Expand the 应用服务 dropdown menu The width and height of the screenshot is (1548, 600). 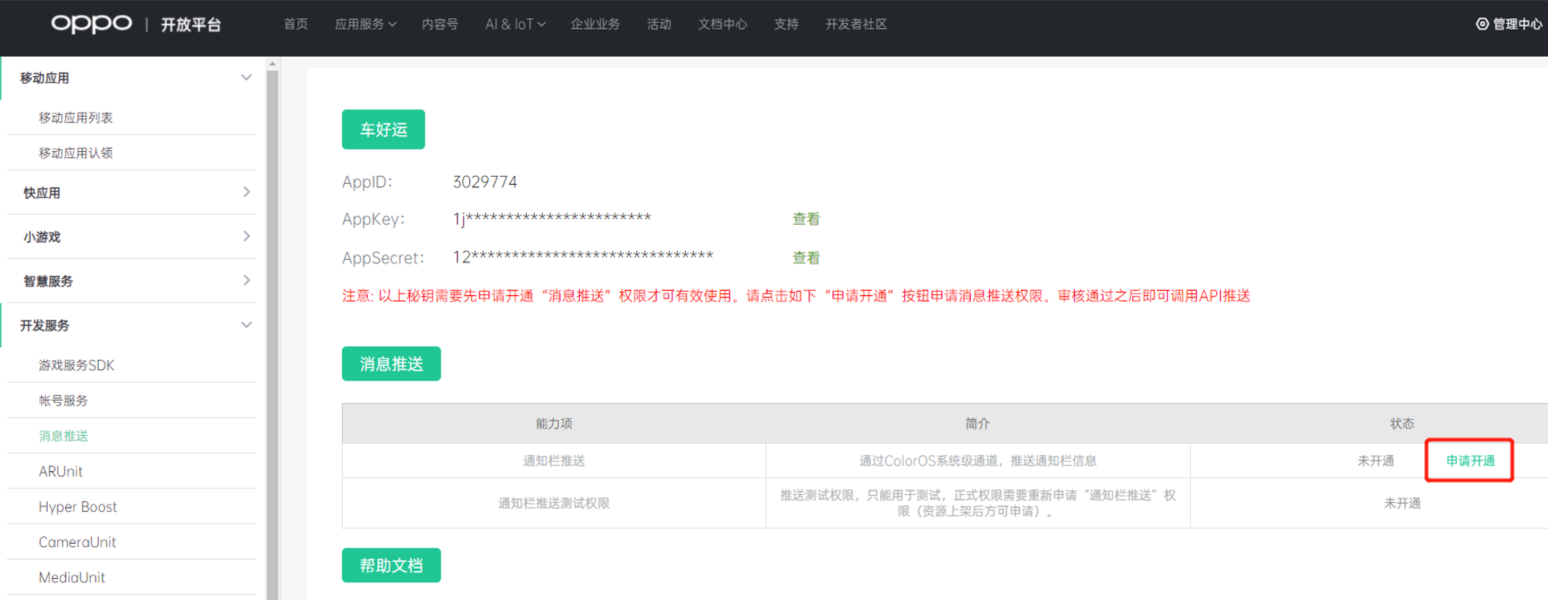[365, 24]
